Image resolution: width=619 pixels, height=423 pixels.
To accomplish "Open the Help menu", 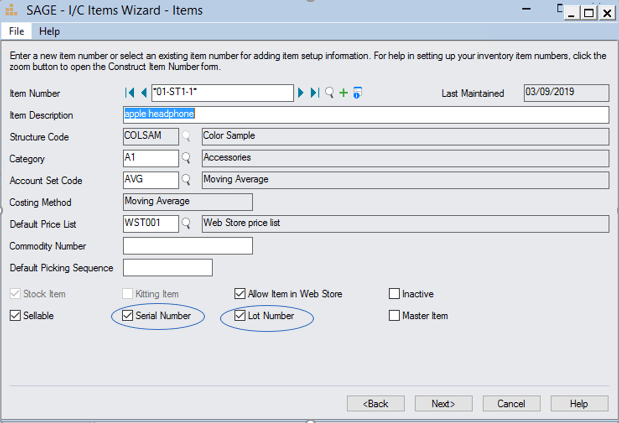I will (x=49, y=31).
